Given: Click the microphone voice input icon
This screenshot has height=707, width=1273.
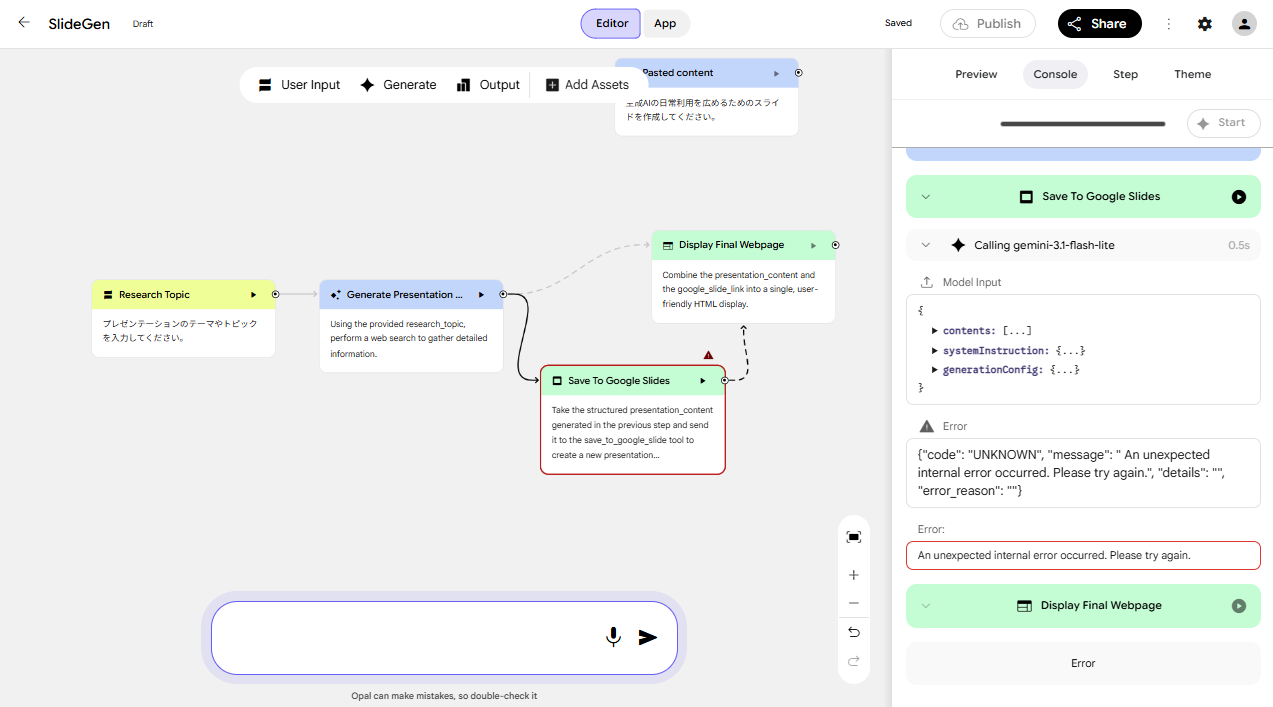Looking at the screenshot, I should (x=614, y=637).
